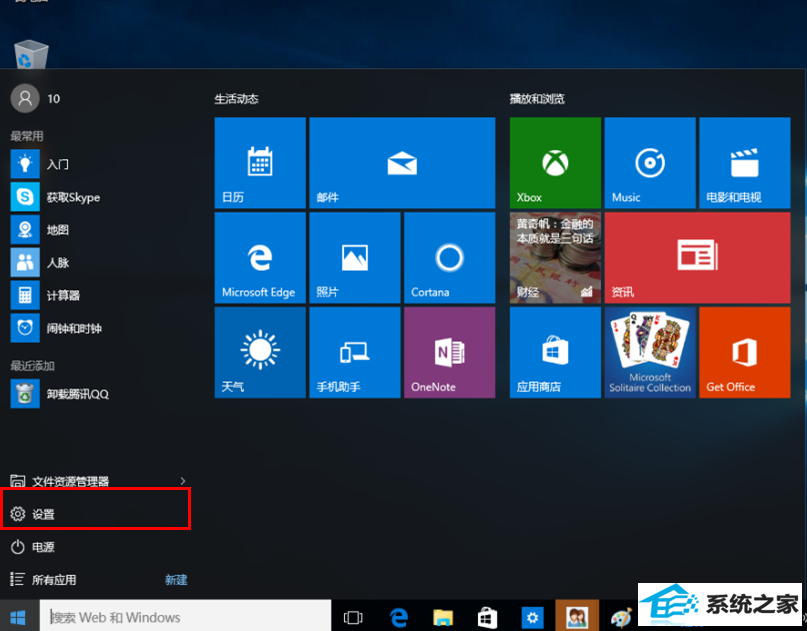This screenshot has width=807, height=631.
Task: Open the Music tile
Action: click(650, 163)
